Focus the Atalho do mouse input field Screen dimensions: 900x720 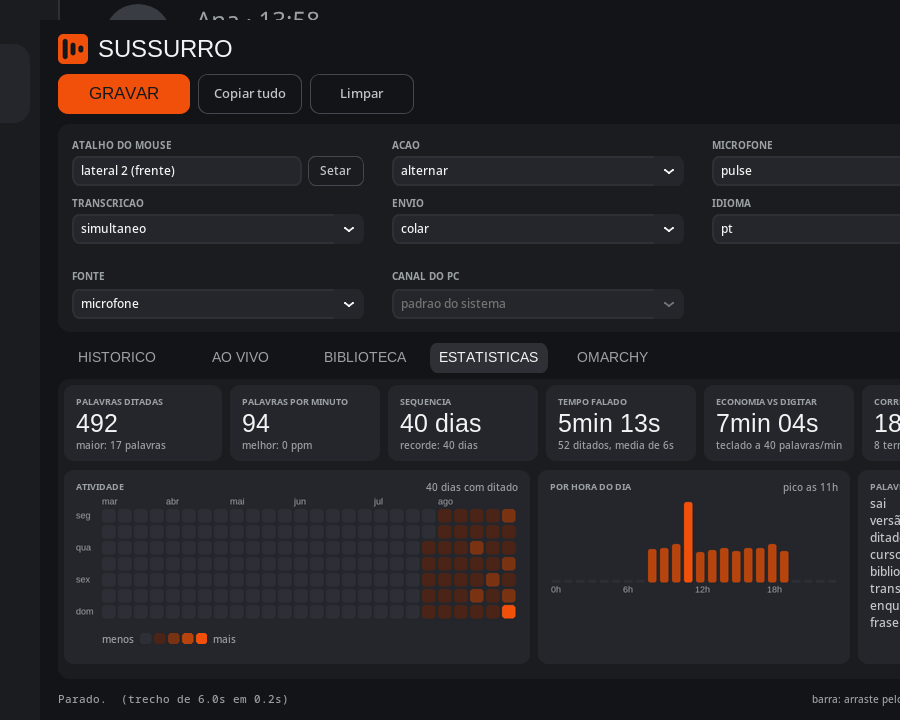pyautogui.click(x=187, y=171)
